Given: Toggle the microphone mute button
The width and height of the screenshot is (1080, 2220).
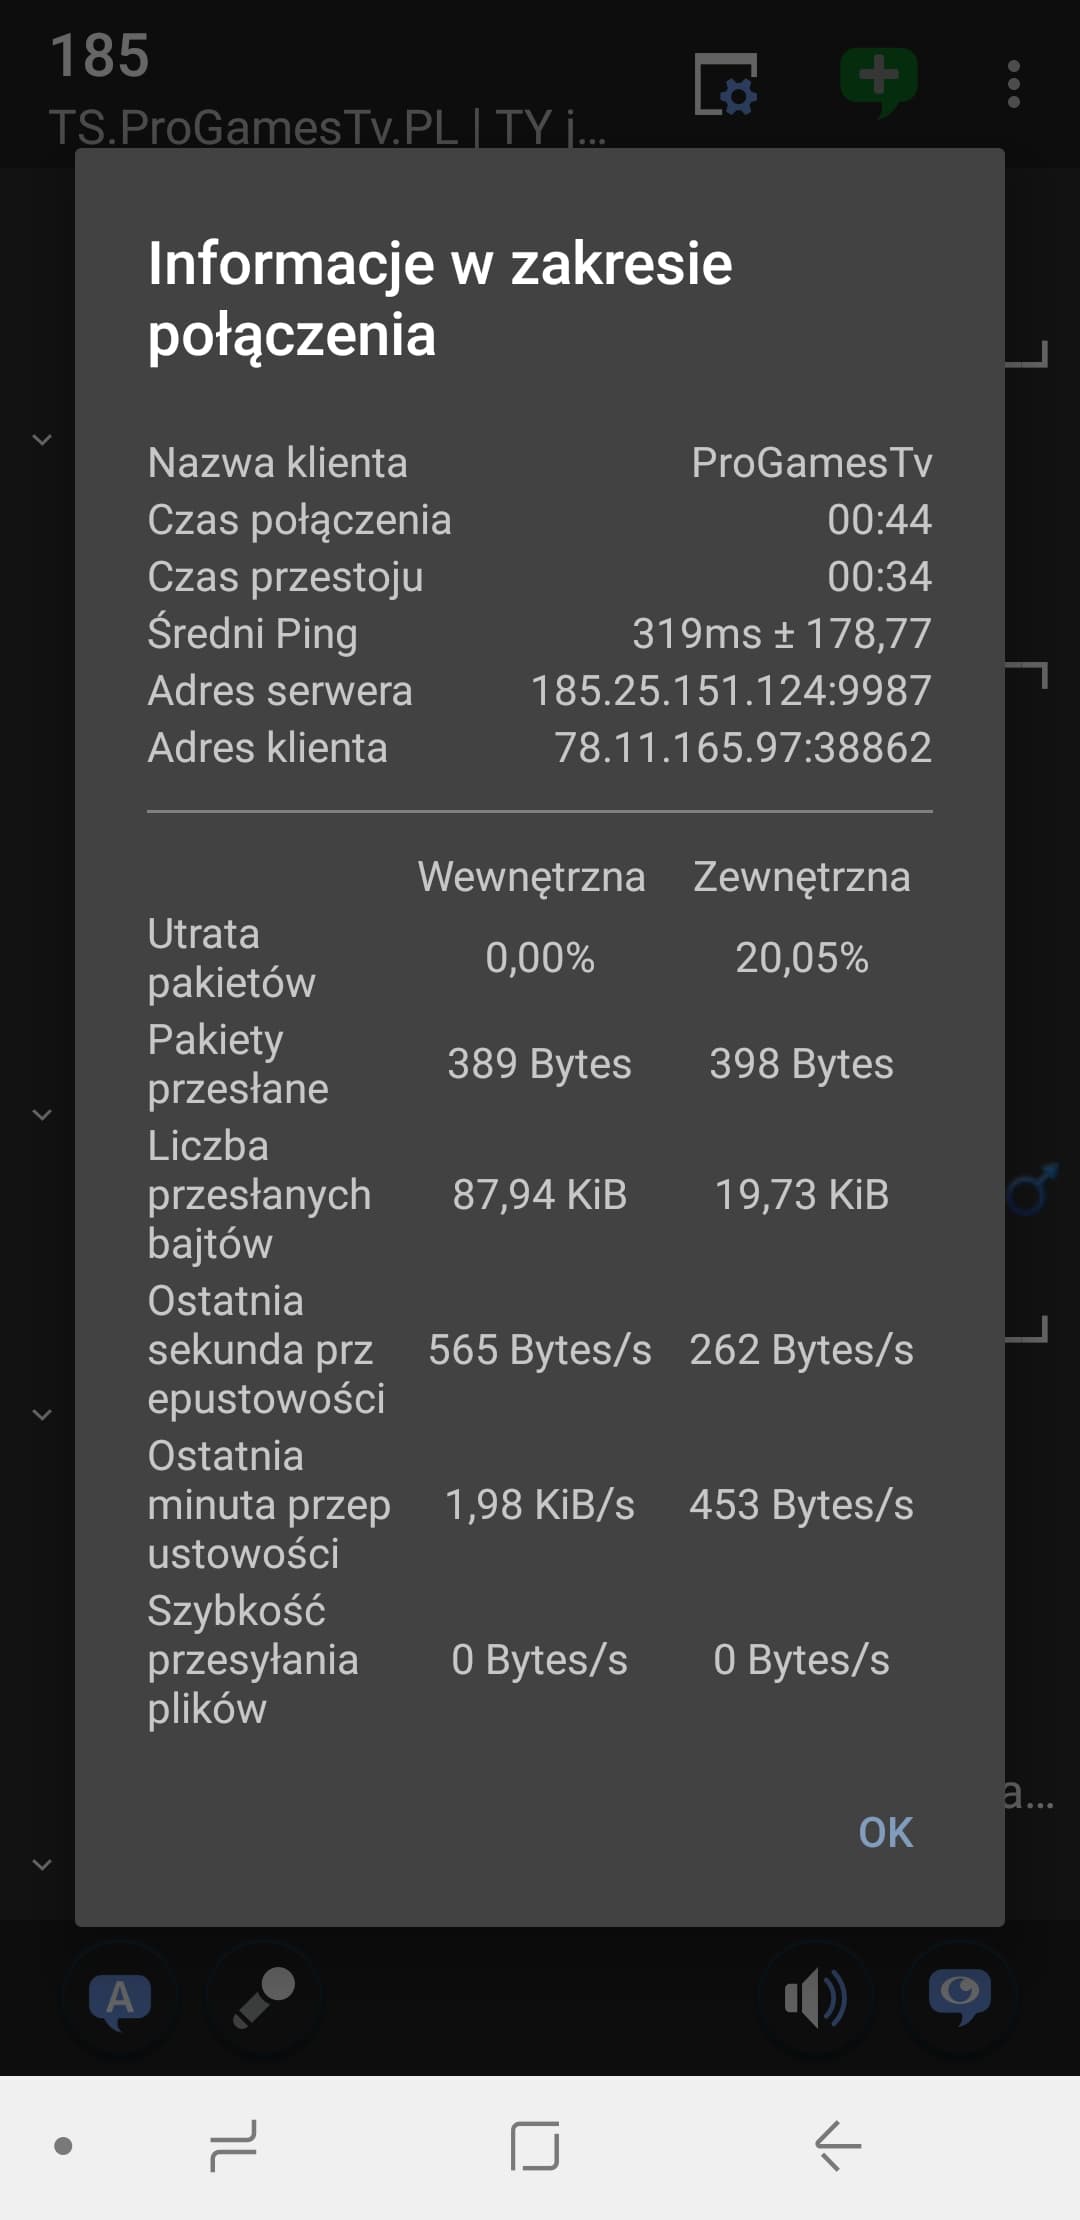Looking at the screenshot, I should 264,1998.
